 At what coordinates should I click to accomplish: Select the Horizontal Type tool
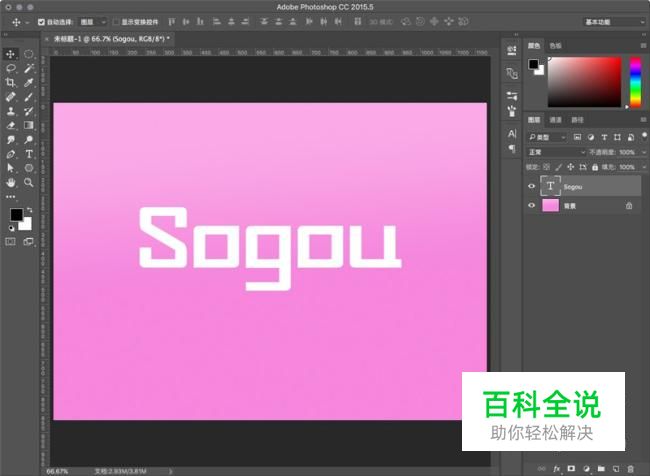(x=28, y=154)
